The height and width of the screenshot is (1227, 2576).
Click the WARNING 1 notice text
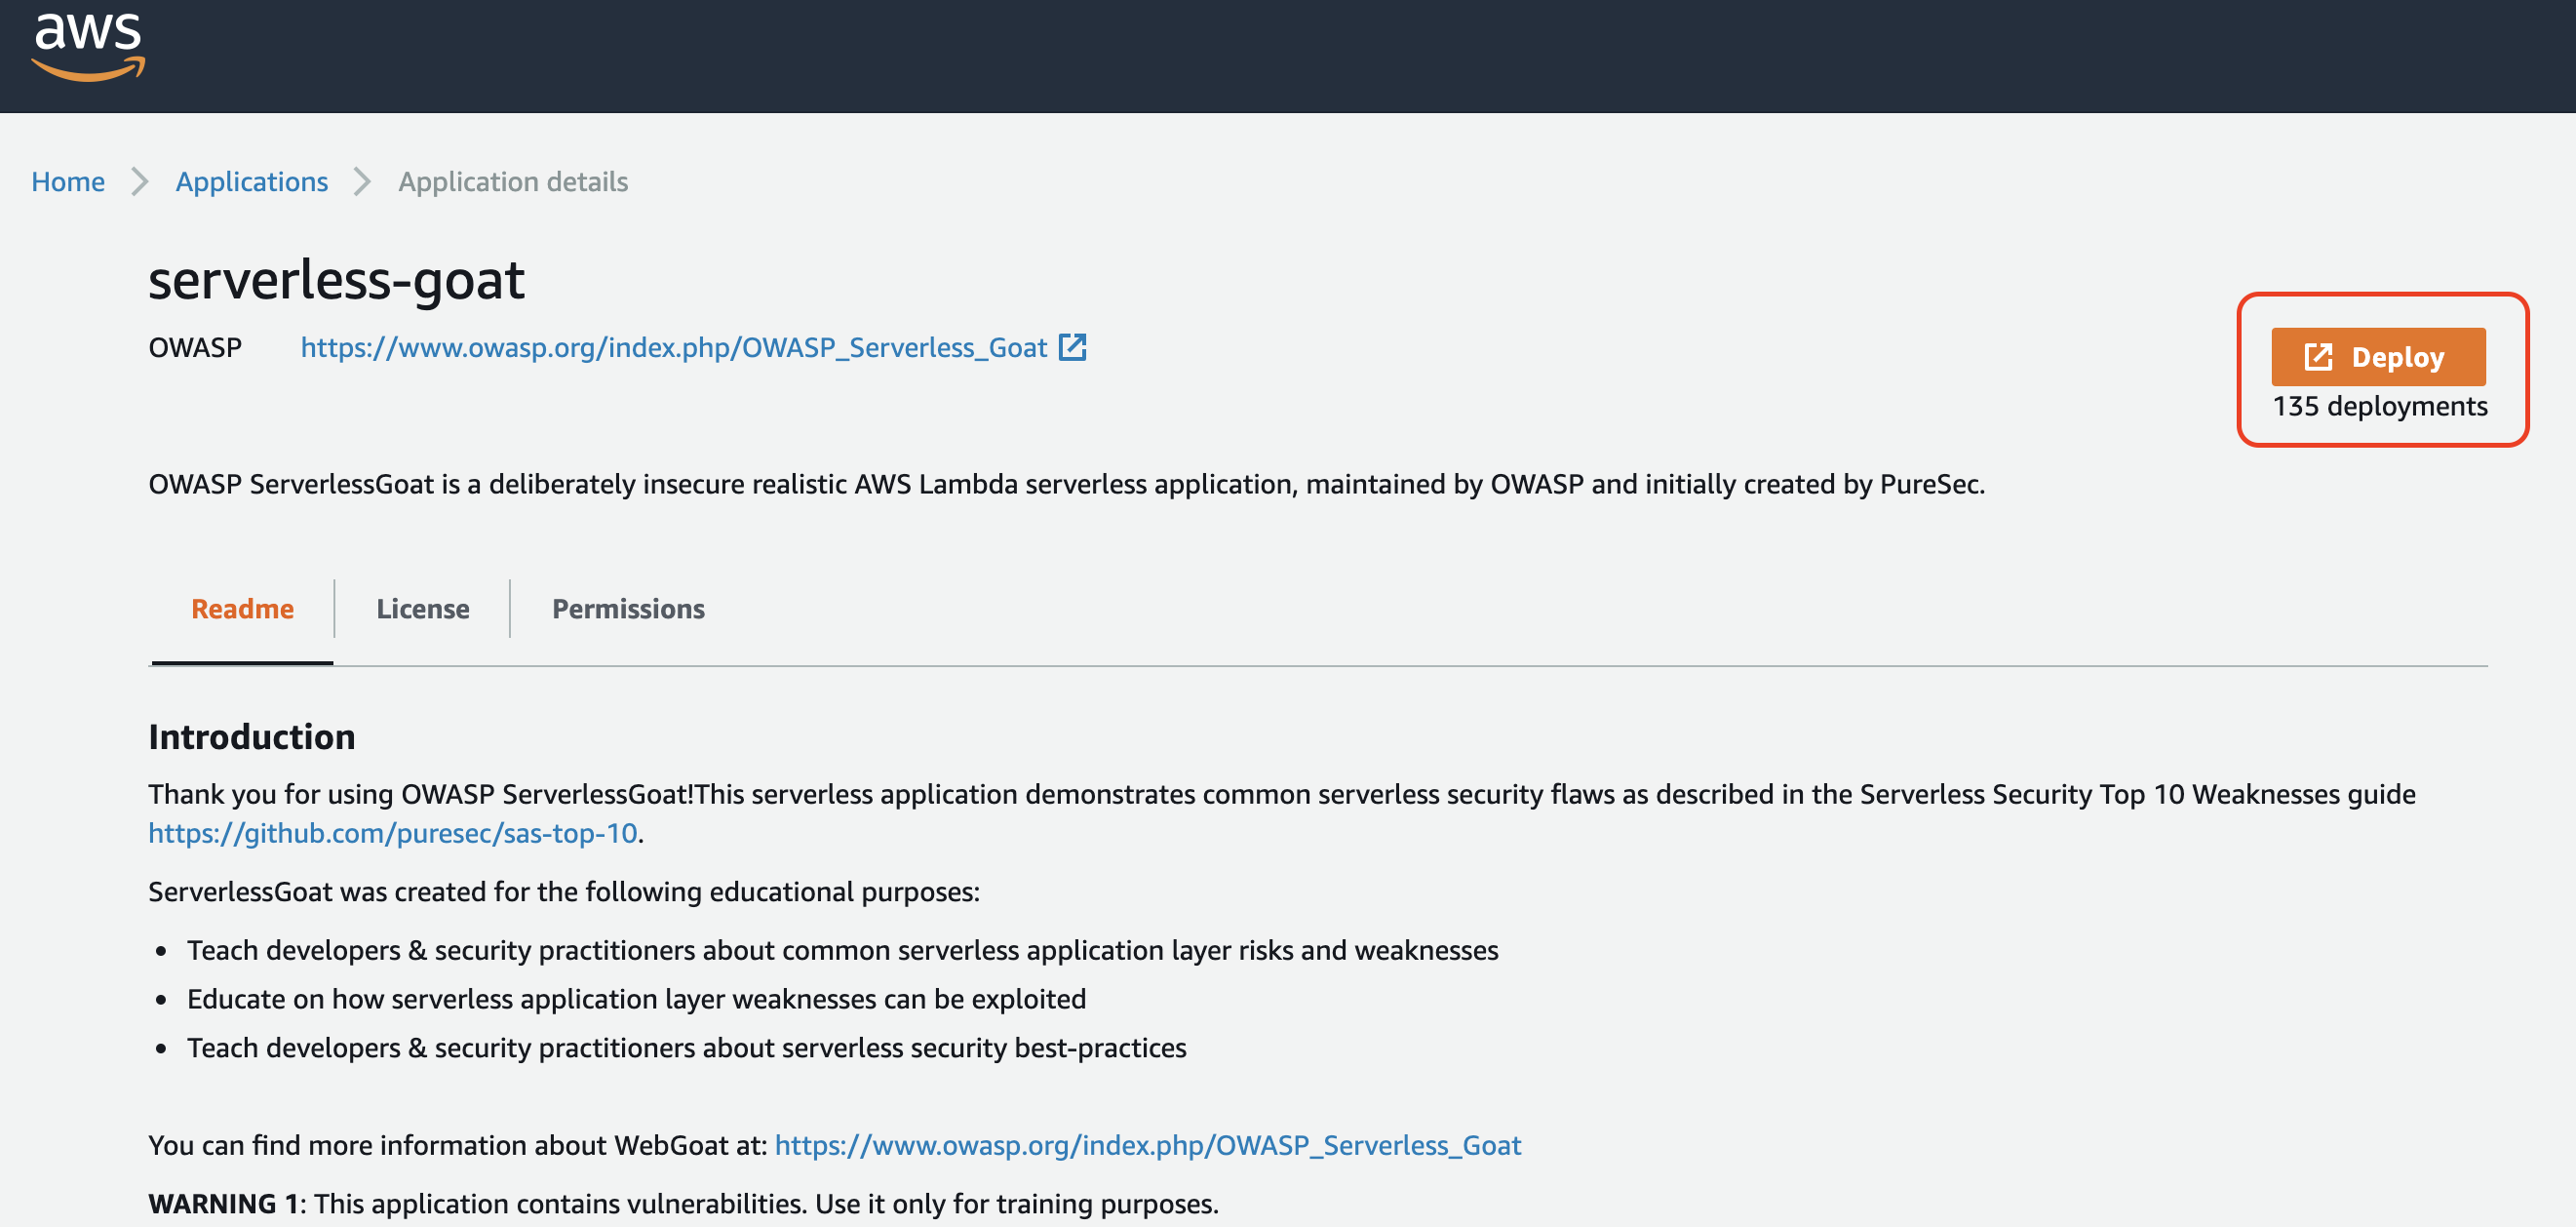(683, 1203)
